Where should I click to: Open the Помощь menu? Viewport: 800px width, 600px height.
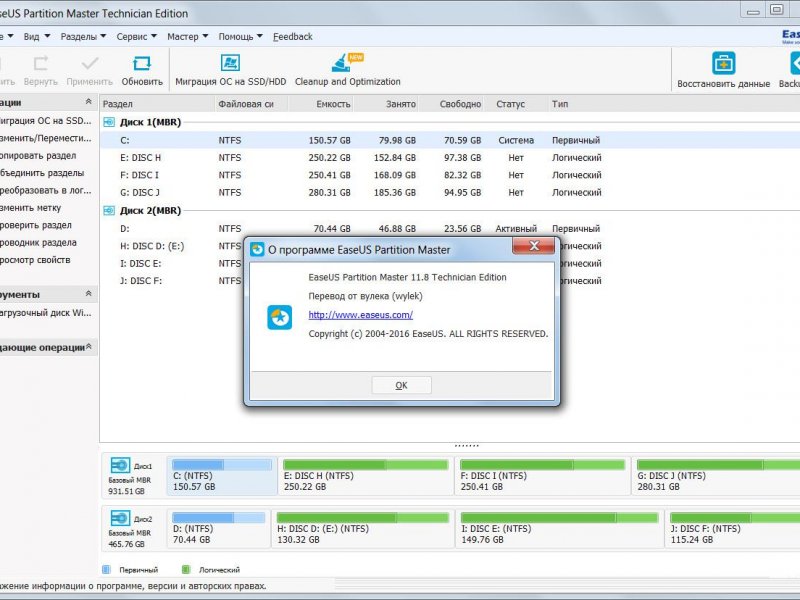(240, 37)
